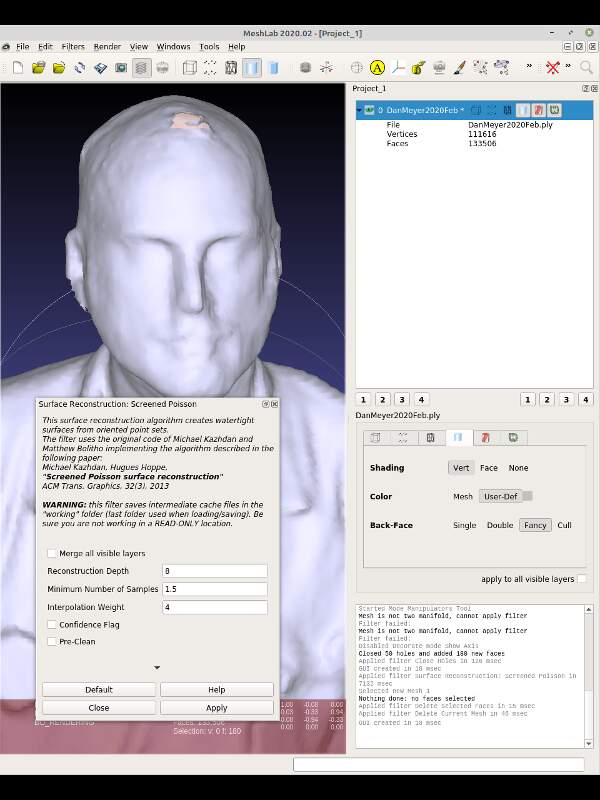
Task: Tick the Pre-Clean checkbox
Action: coord(52,641)
